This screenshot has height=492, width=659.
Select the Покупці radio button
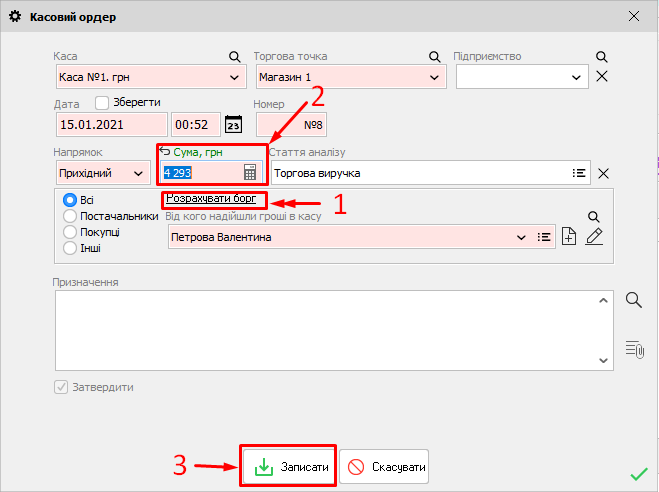70,232
